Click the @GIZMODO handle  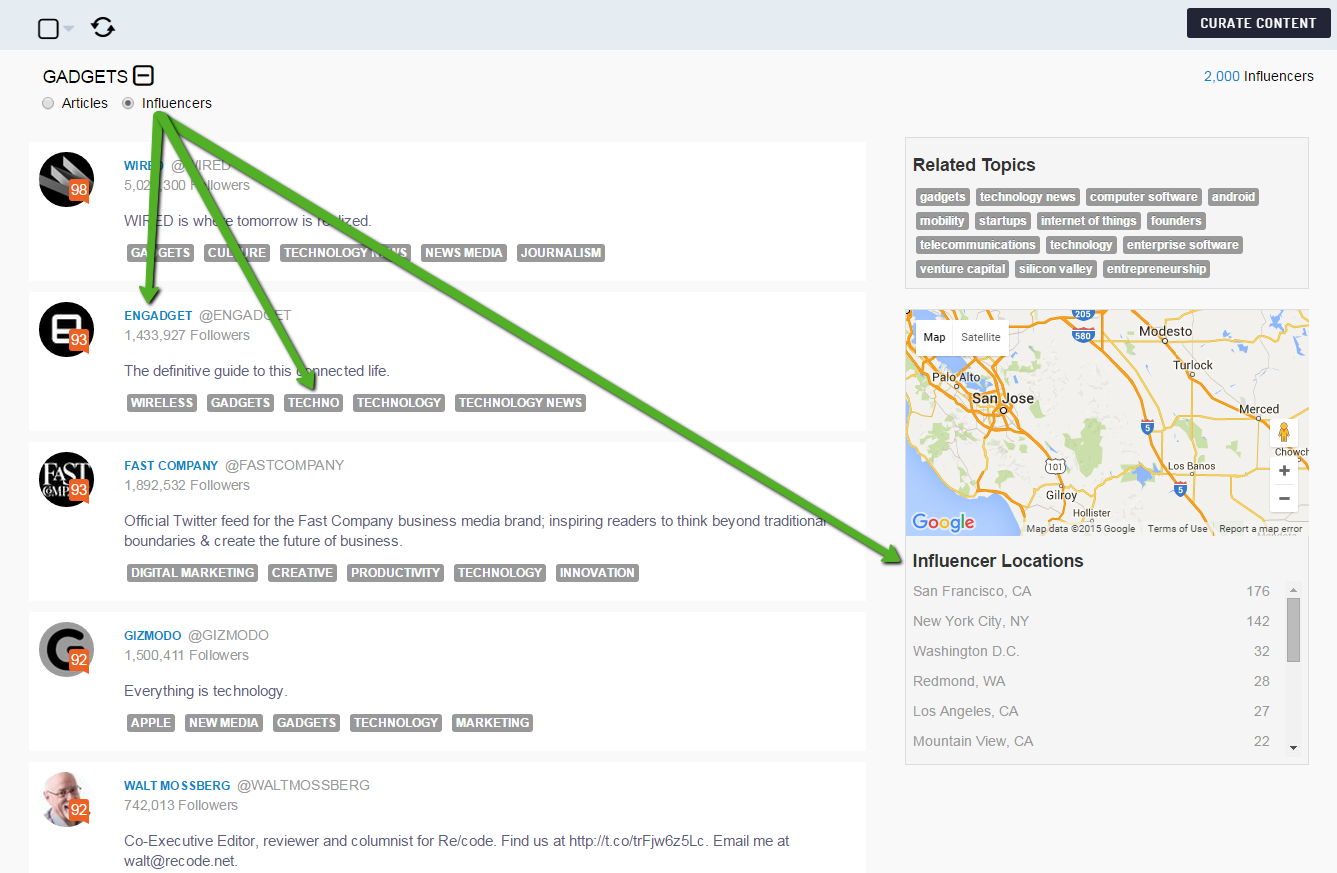coord(228,635)
